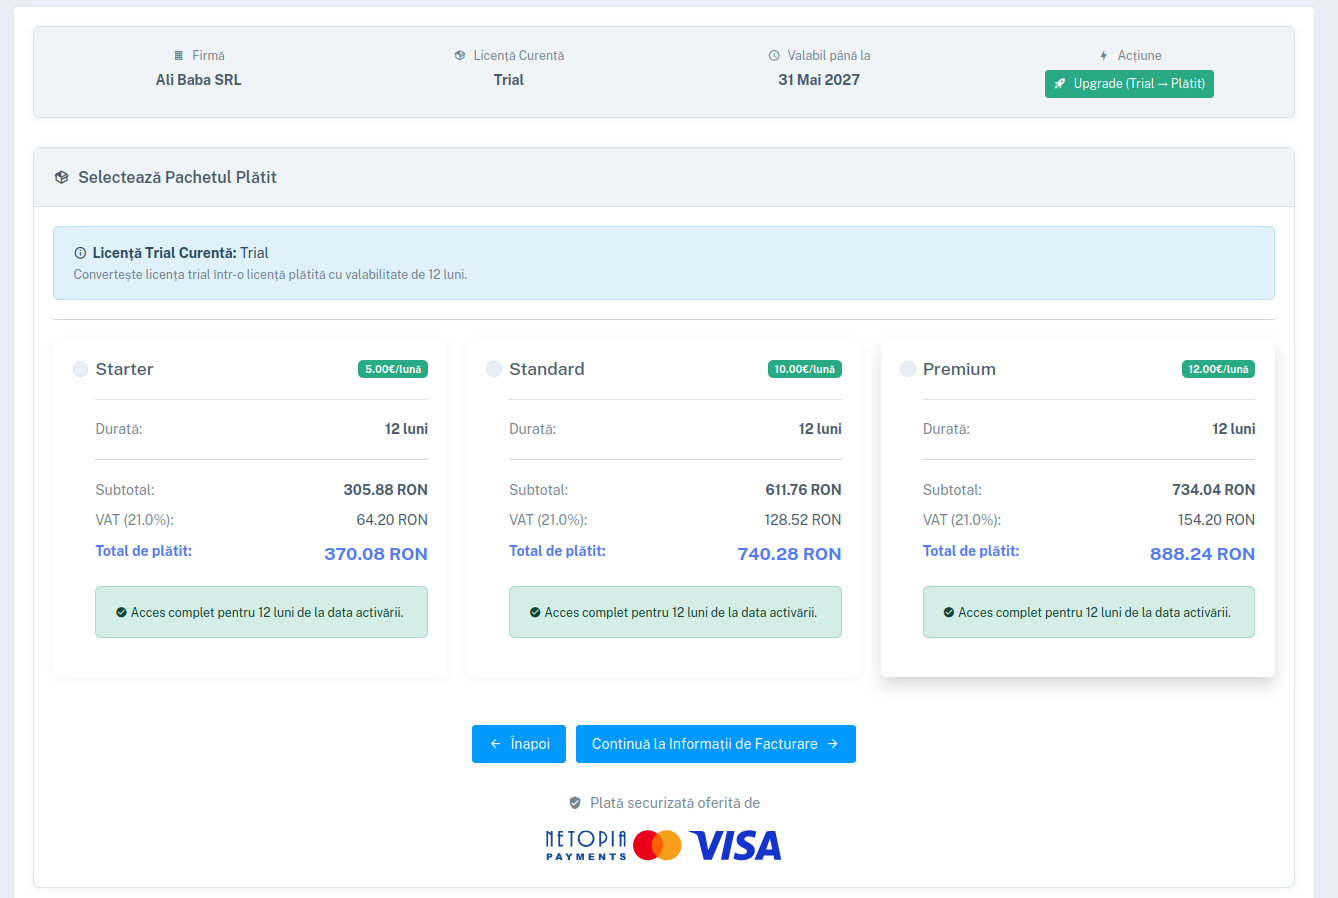Continue to Informații de Facturare

[715, 744]
